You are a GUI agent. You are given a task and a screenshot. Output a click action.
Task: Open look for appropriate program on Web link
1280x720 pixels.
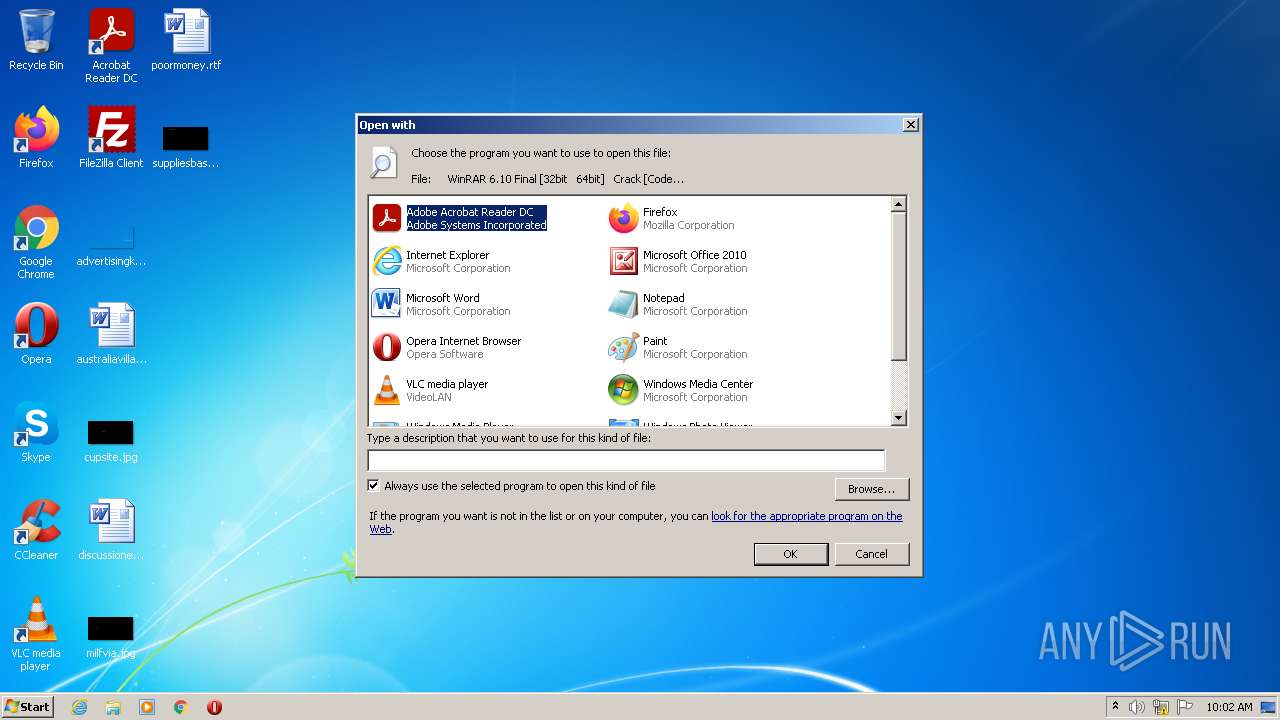[806, 516]
